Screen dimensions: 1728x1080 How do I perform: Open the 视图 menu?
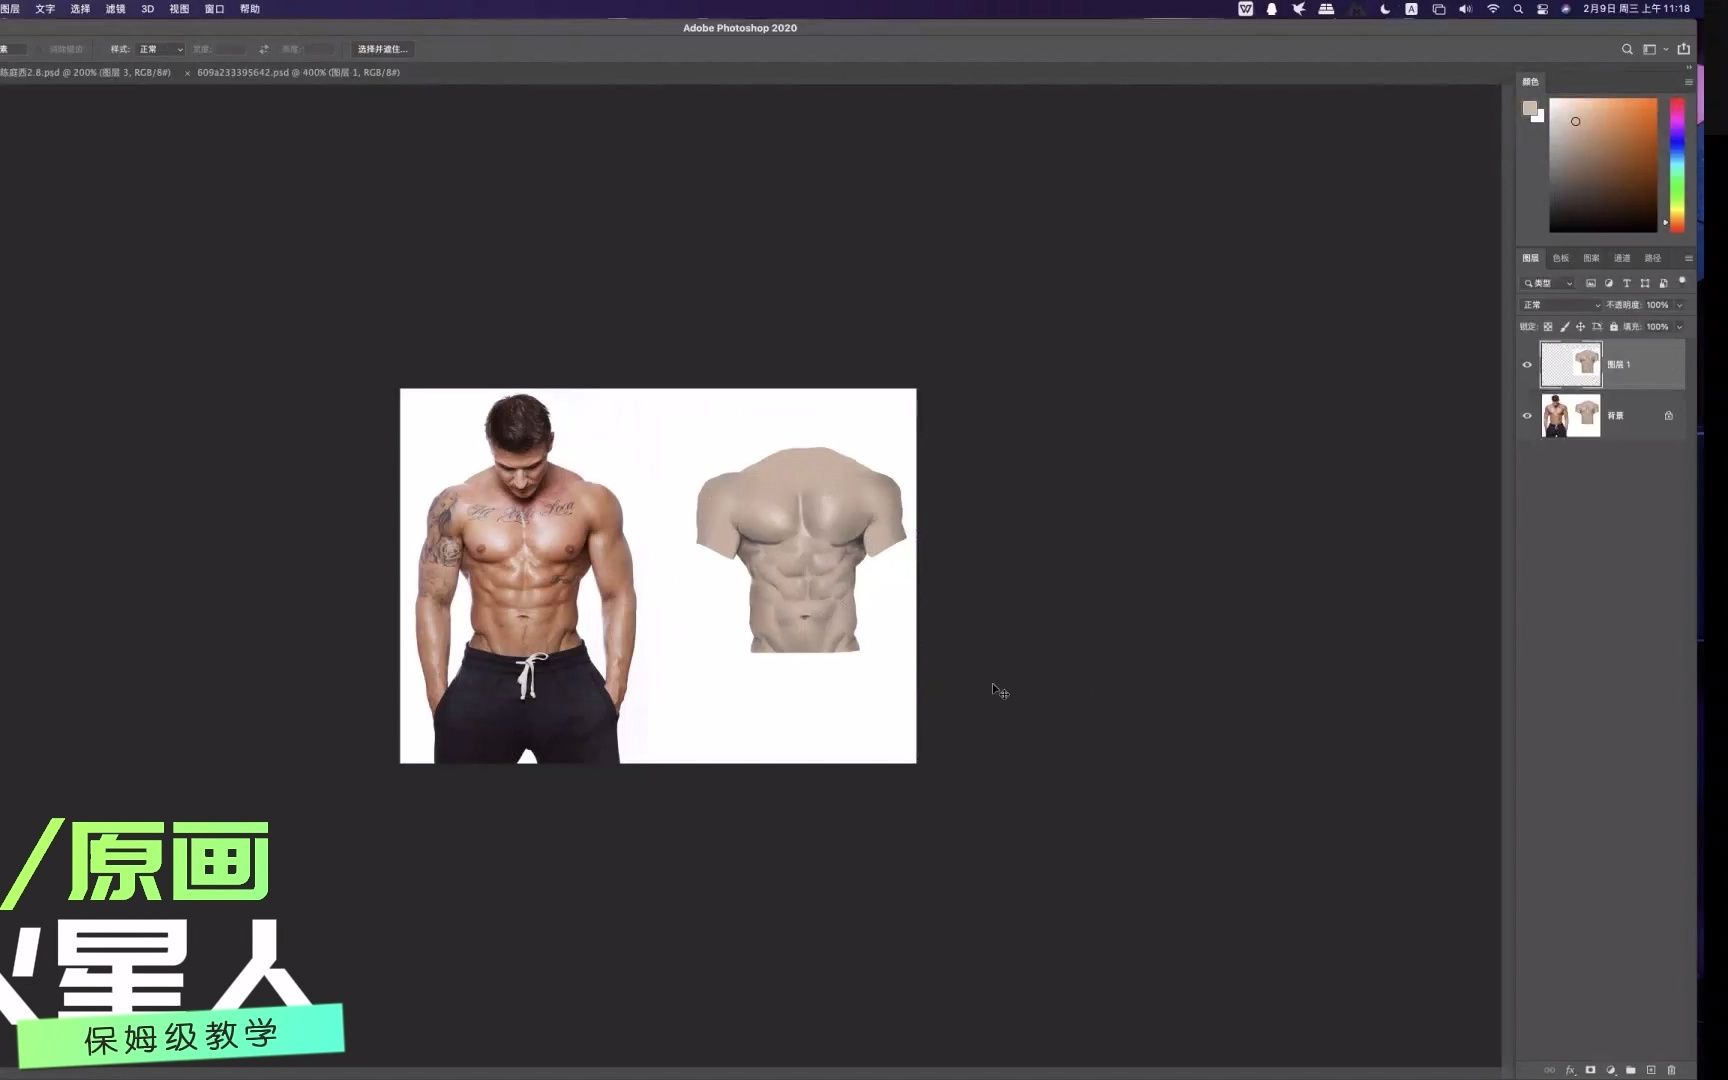(179, 9)
